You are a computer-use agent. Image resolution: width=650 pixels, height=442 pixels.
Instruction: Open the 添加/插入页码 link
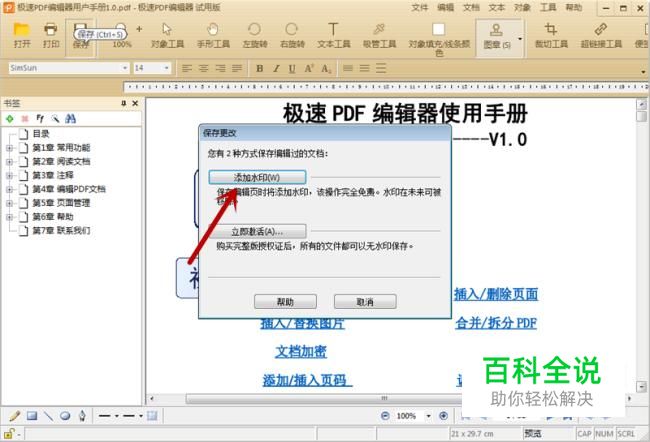click(x=308, y=380)
